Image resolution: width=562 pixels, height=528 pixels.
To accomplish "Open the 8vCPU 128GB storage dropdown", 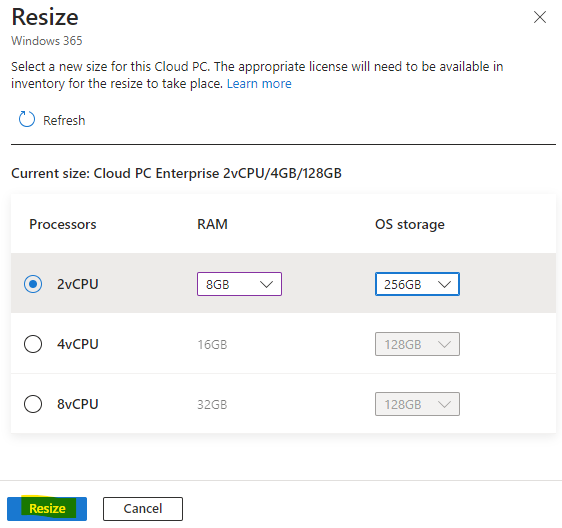I will [x=417, y=404].
